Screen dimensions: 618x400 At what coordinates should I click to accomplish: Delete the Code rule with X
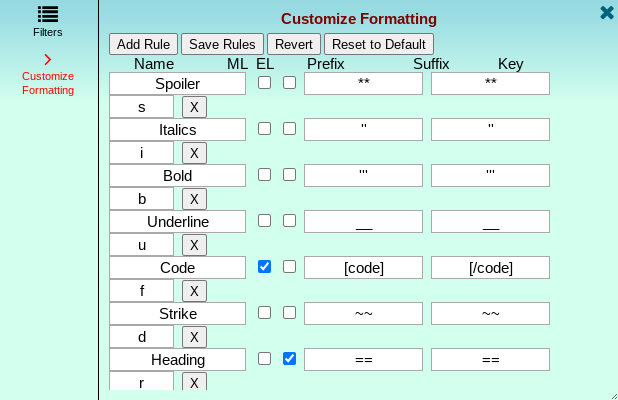(x=194, y=291)
